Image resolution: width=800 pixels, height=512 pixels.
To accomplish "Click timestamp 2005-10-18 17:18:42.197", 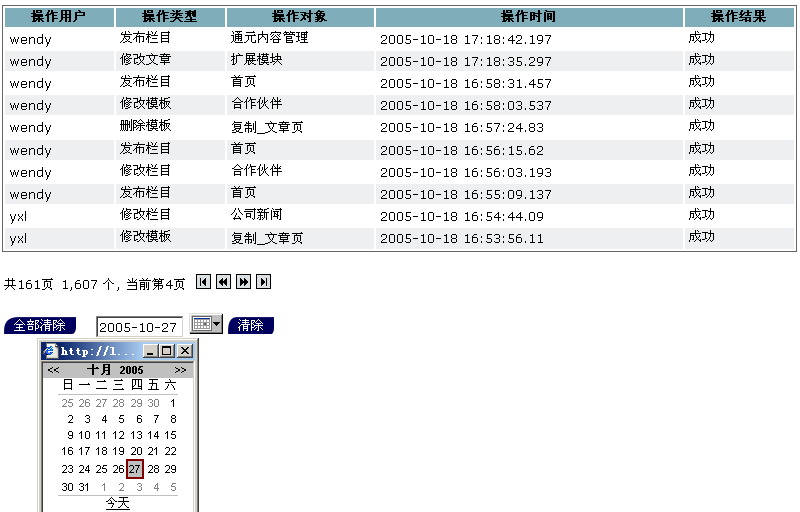I will click(x=466, y=39).
